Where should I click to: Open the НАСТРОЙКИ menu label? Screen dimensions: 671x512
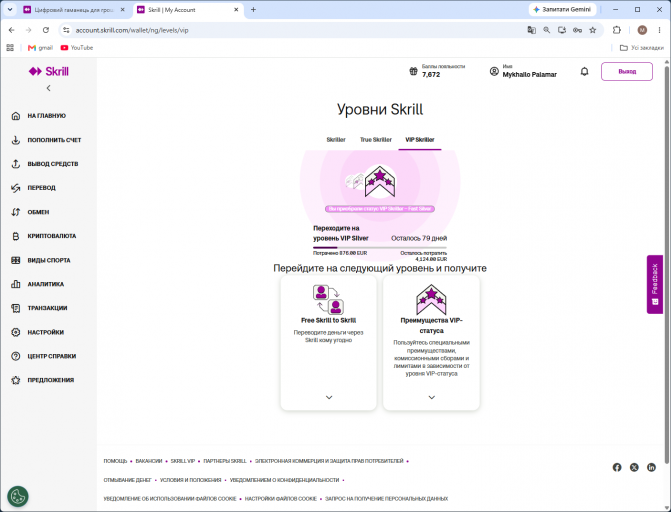46,332
